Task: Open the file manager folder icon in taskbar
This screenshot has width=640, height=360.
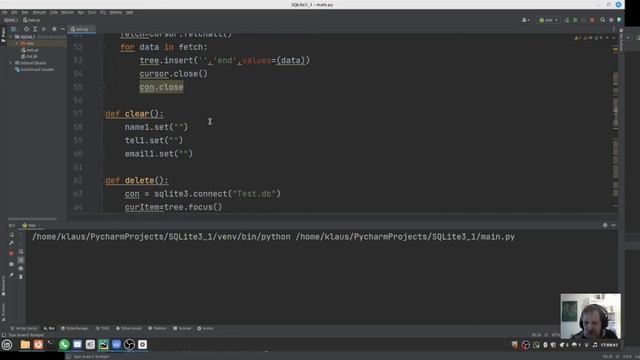Action: (x=25, y=345)
